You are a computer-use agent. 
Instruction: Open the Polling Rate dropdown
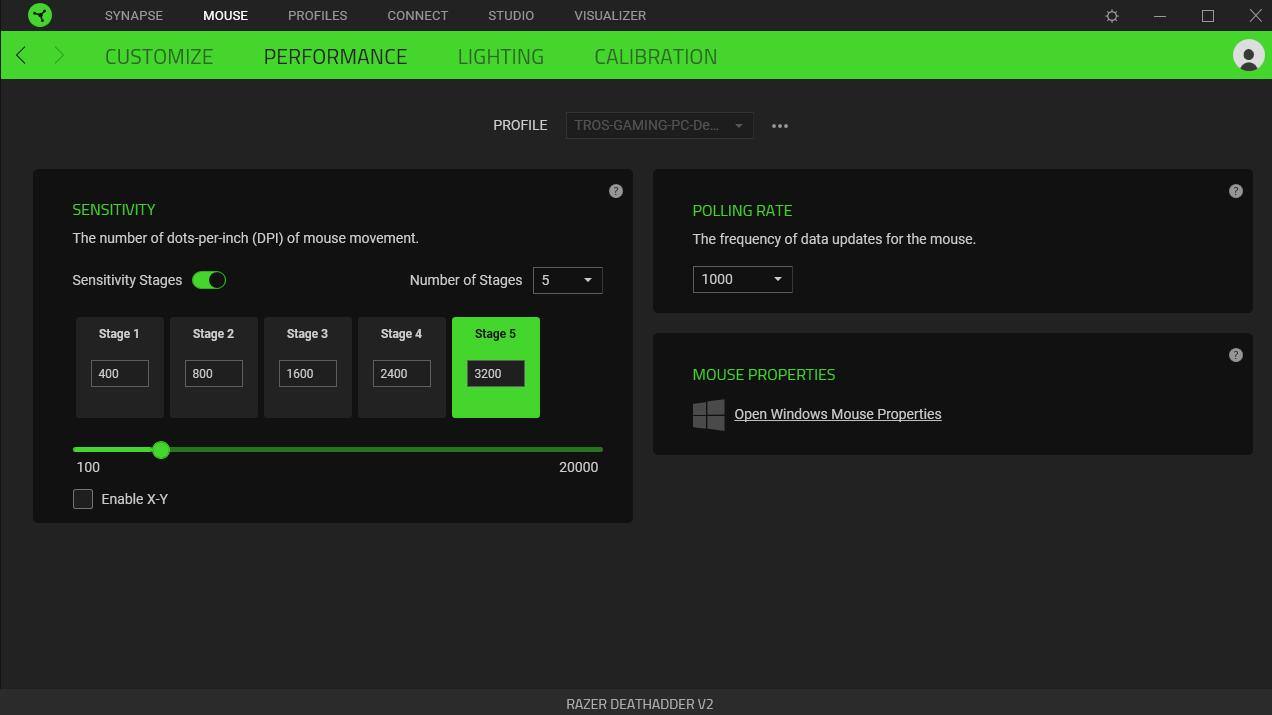point(742,279)
